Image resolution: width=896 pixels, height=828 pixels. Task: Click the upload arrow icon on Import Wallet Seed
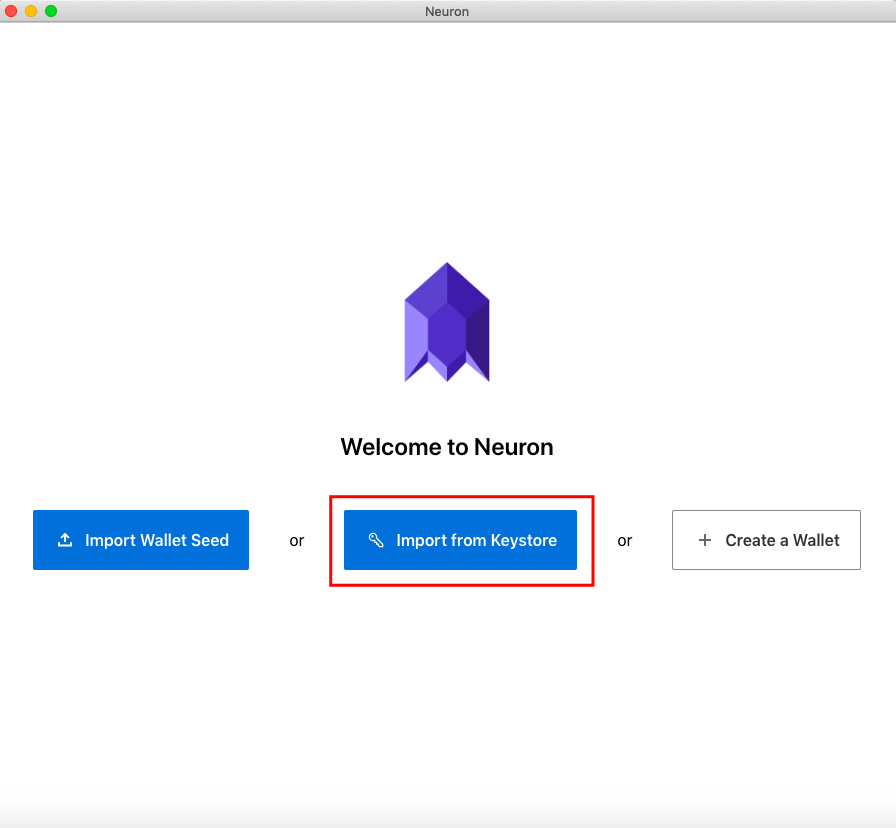65,540
